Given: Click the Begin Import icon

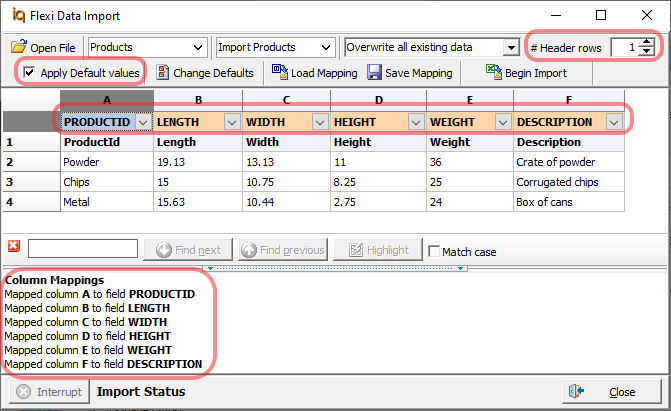Looking at the screenshot, I should [494, 72].
